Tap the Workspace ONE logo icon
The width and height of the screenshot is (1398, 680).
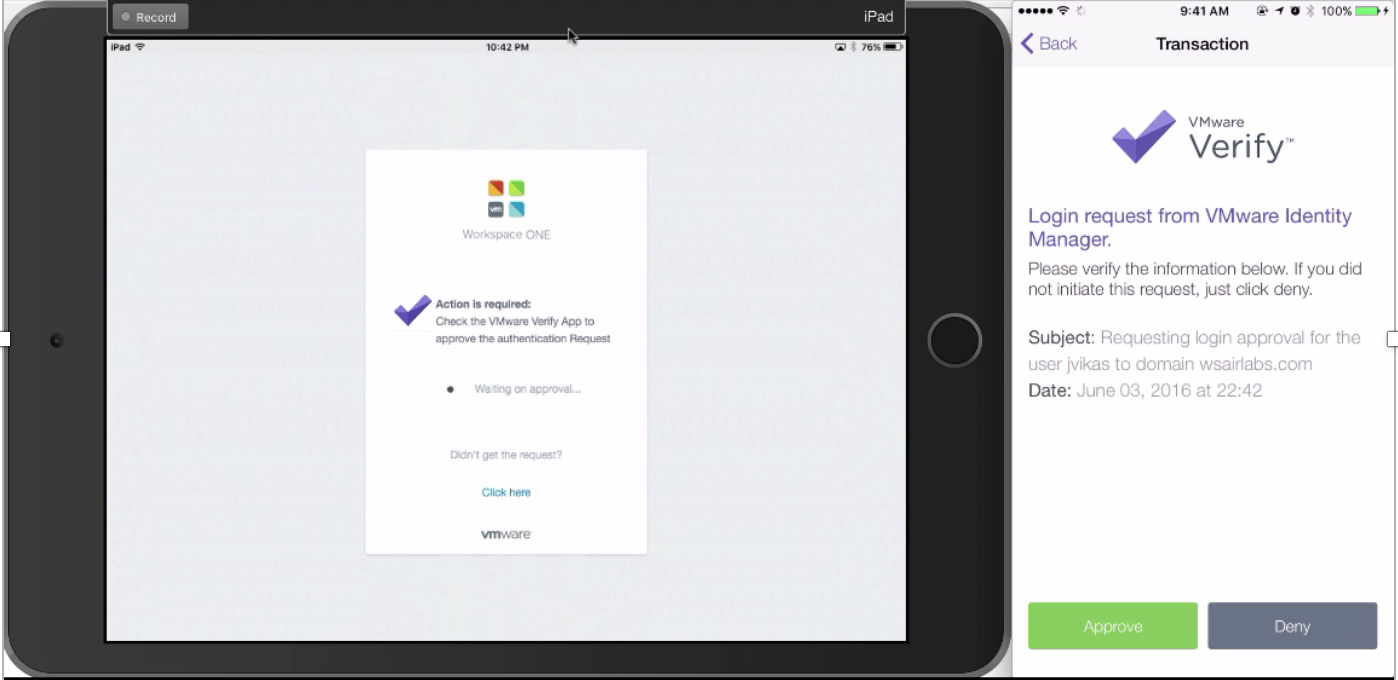(506, 198)
